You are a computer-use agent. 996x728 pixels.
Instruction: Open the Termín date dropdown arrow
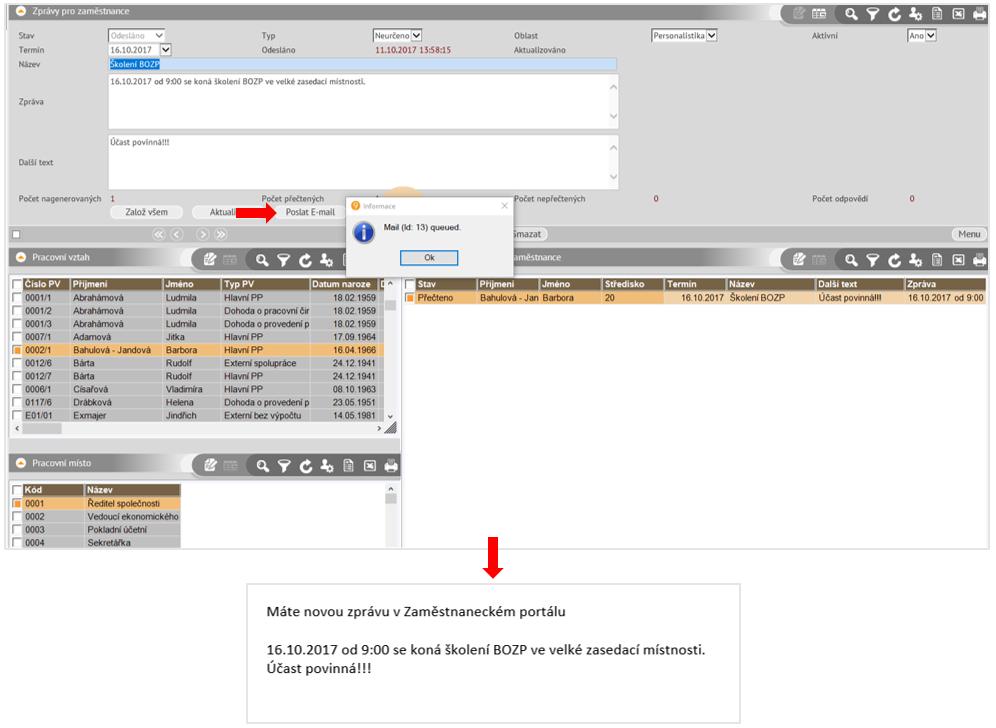click(x=165, y=50)
